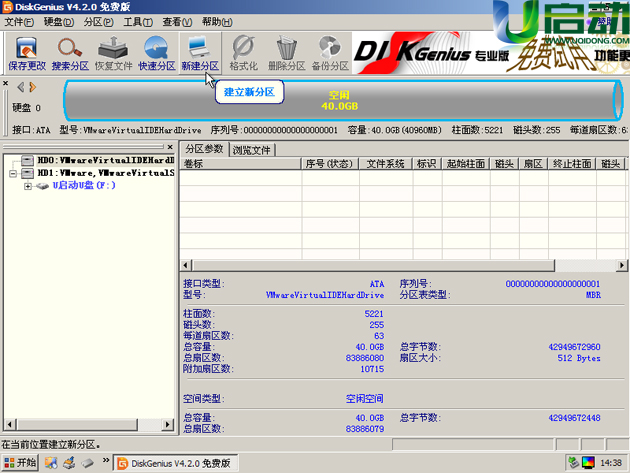Viewport: 630px width, 473px height.
Task: Click the display monitor tray icon
Action: point(588,463)
